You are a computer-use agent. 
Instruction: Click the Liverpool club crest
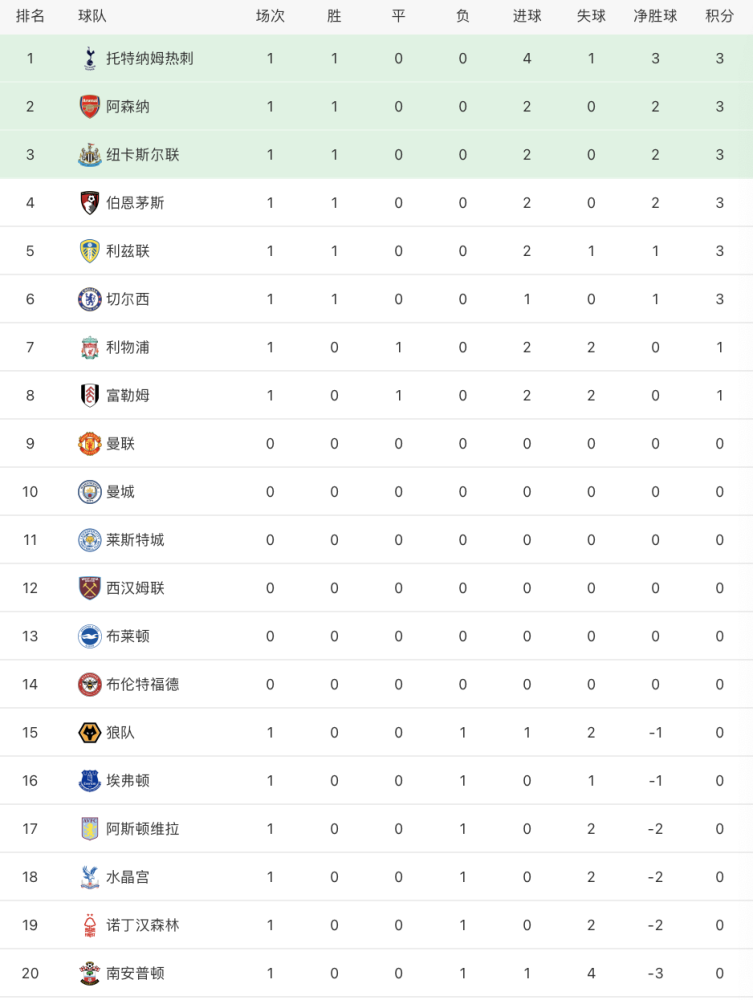pos(90,347)
